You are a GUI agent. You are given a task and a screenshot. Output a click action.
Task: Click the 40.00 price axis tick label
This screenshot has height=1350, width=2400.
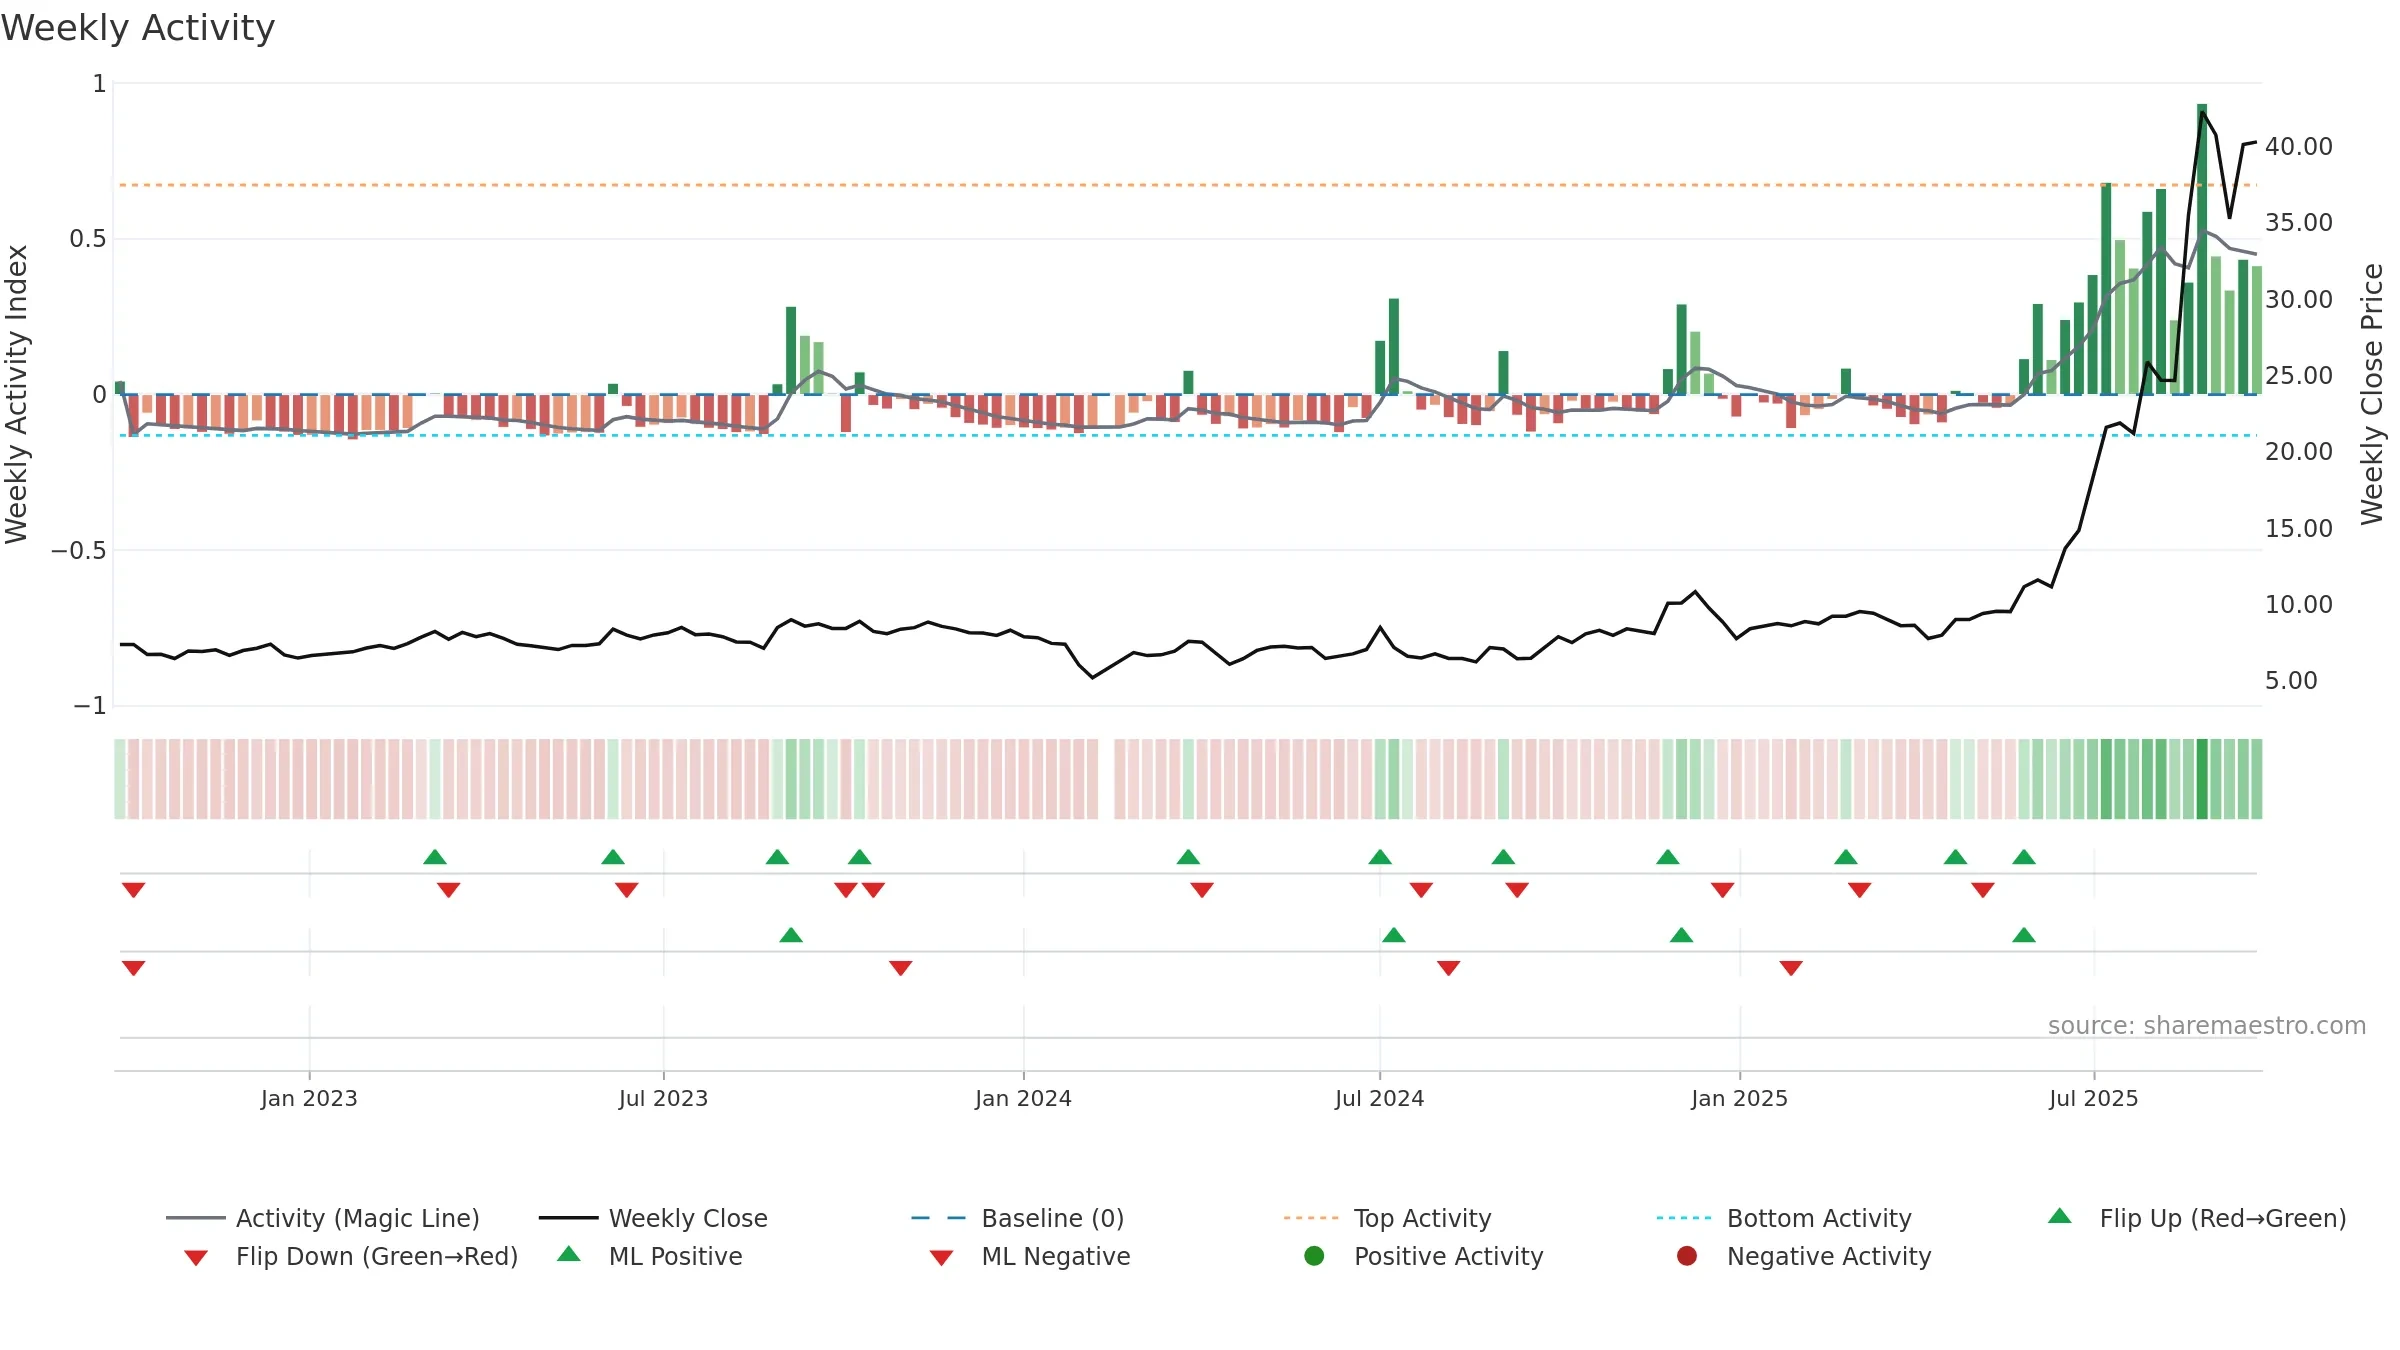point(2298,147)
